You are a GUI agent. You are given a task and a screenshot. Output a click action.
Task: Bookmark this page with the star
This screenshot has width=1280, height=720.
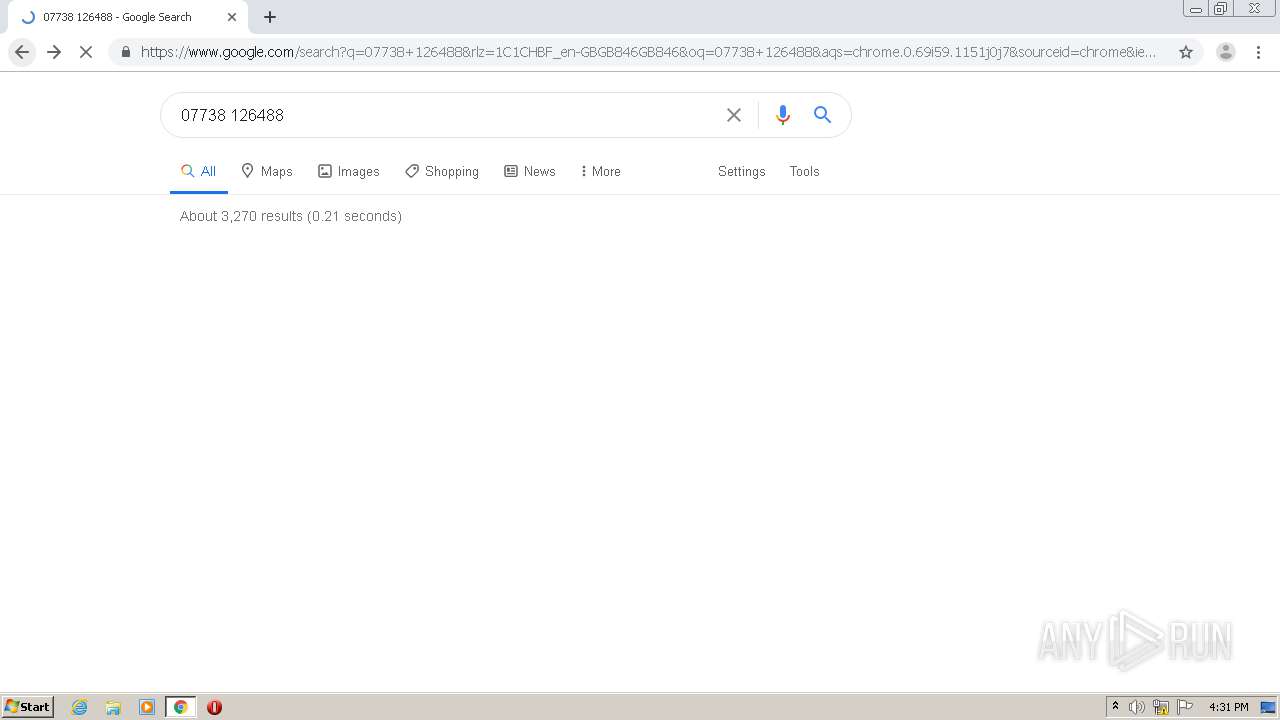coord(1186,52)
